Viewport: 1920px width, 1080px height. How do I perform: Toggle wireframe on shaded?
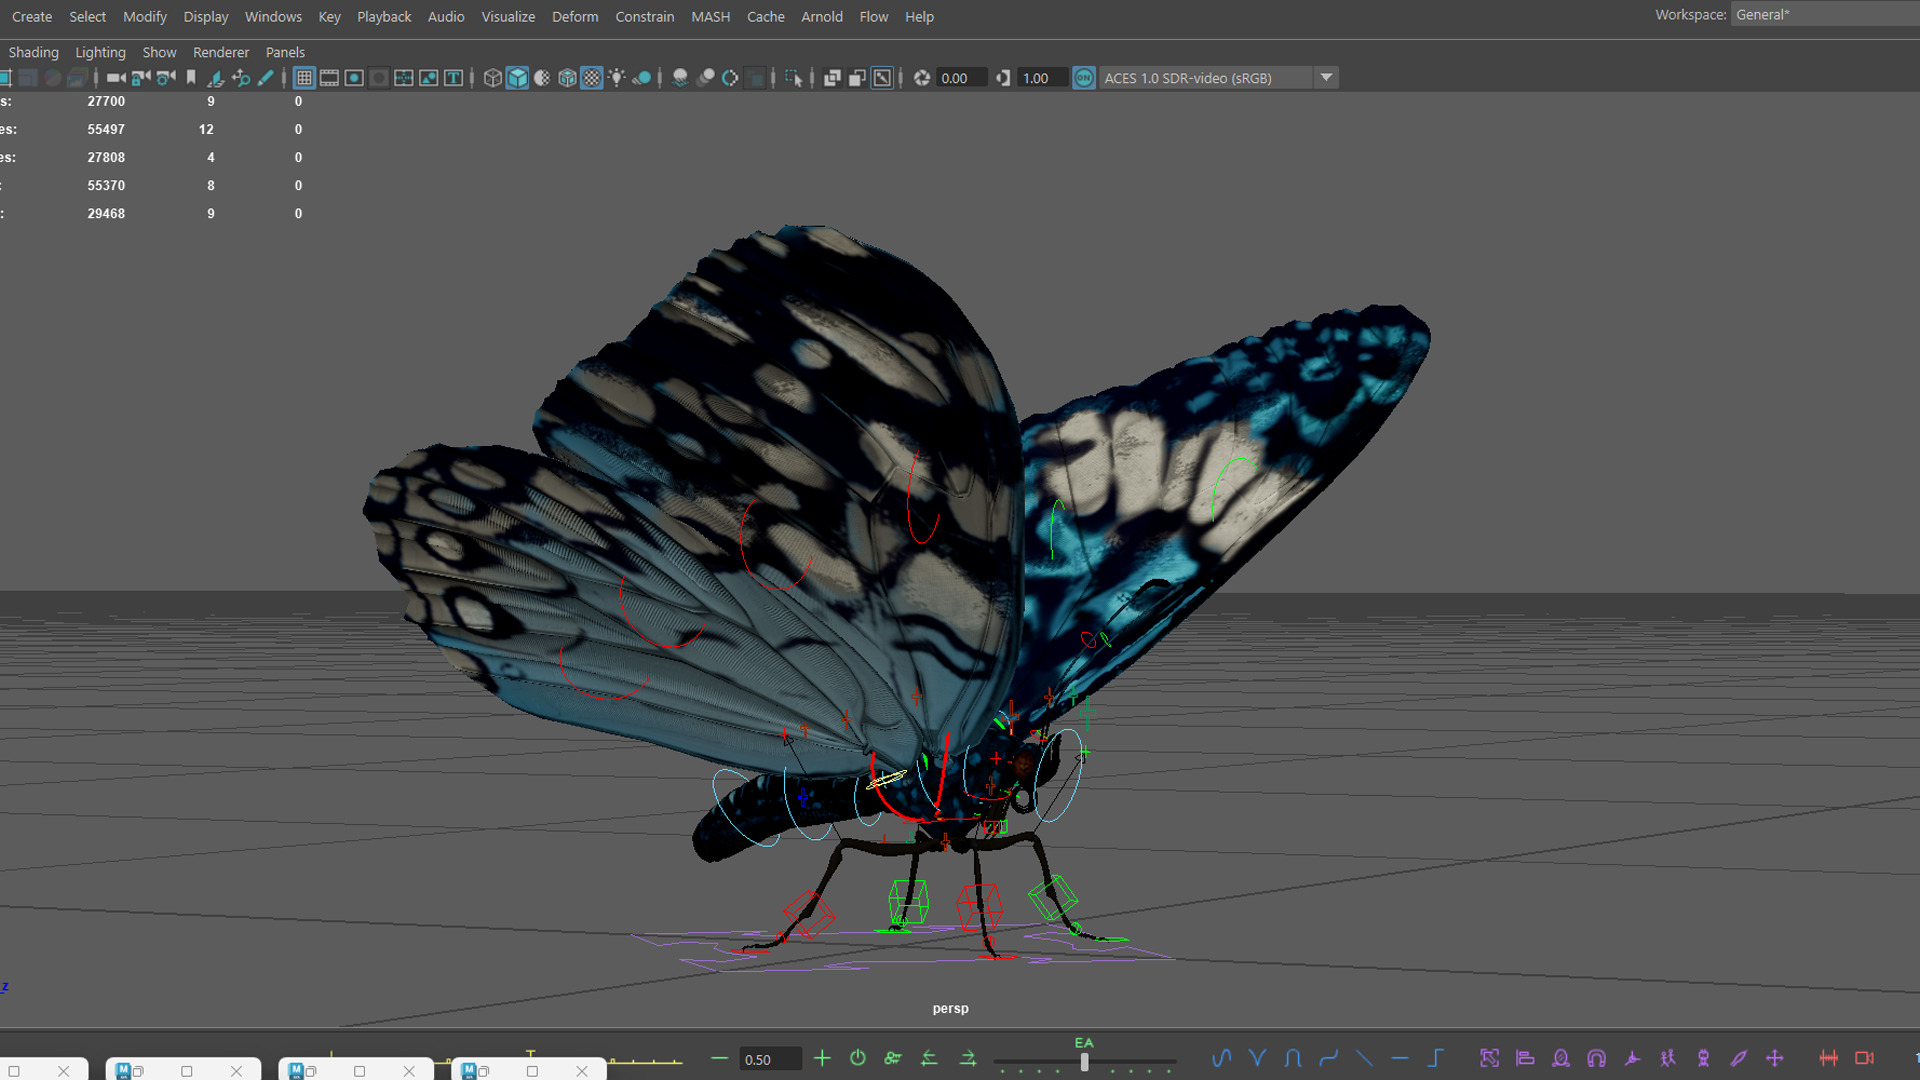tap(567, 78)
